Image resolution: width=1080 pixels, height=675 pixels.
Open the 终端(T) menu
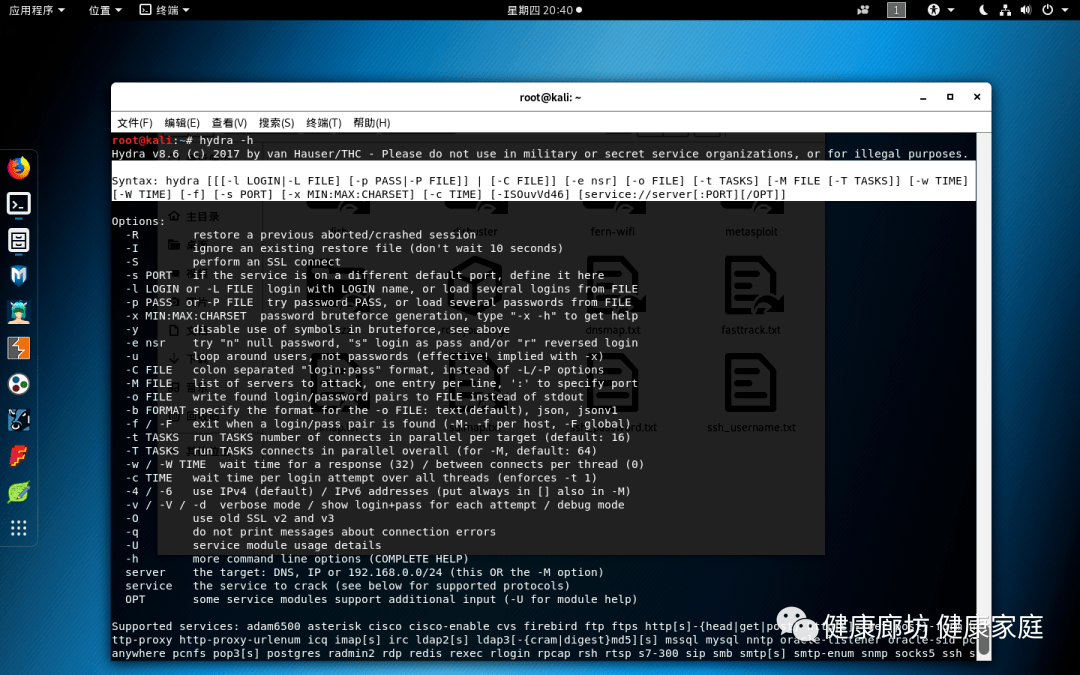point(324,123)
